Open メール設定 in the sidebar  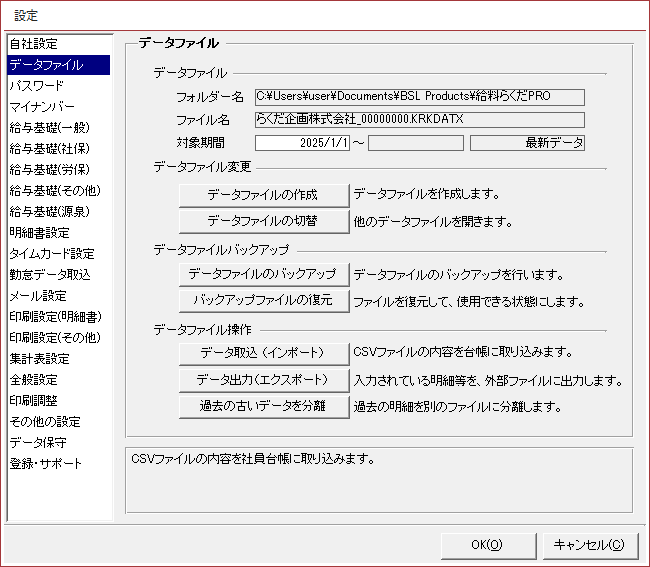click(x=38, y=296)
